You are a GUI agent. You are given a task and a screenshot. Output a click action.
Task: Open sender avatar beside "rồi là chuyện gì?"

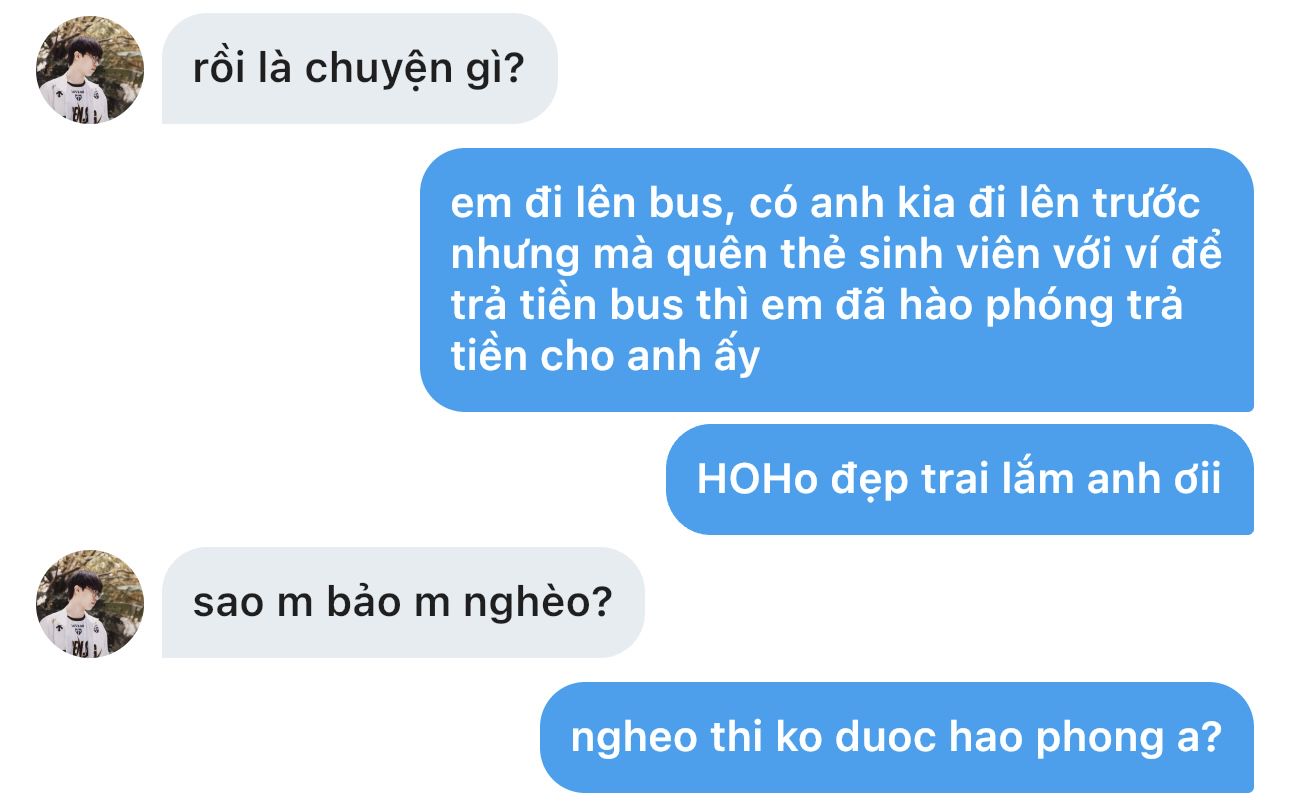coord(90,70)
